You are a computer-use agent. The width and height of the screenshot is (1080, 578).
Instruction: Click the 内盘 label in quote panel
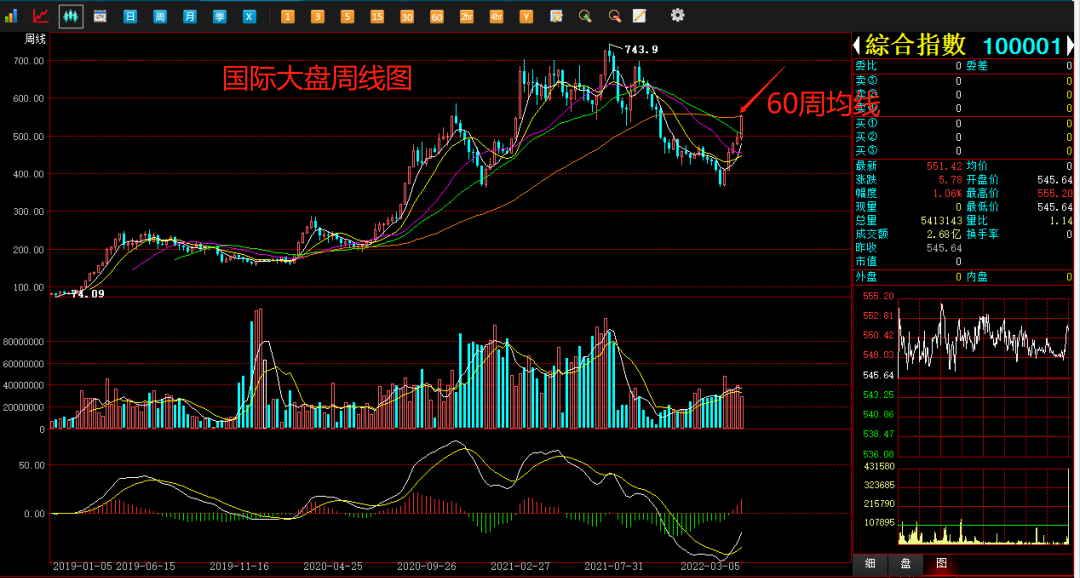point(977,277)
